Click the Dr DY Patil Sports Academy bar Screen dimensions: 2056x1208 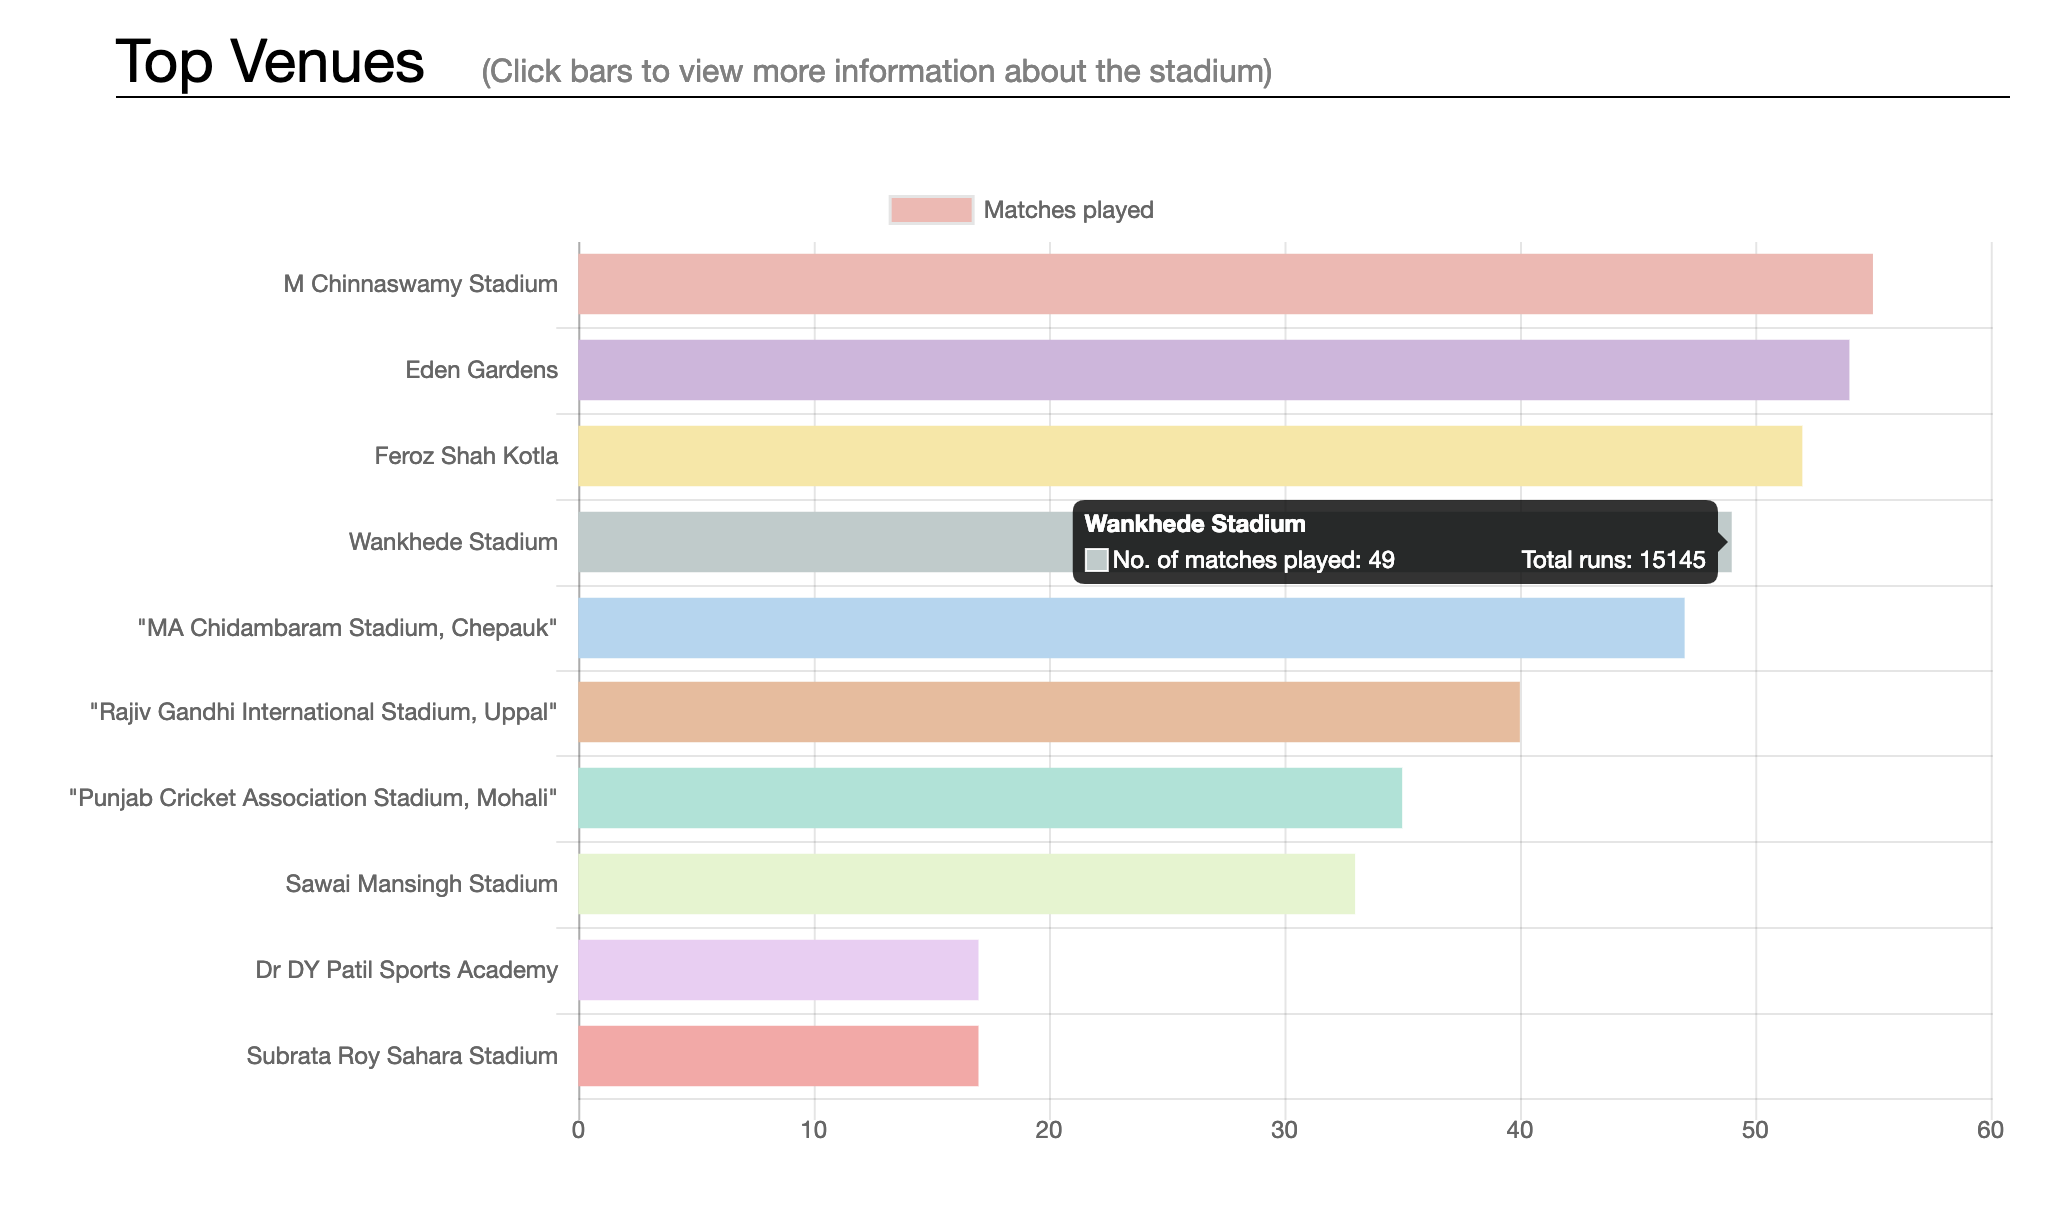click(x=778, y=970)
